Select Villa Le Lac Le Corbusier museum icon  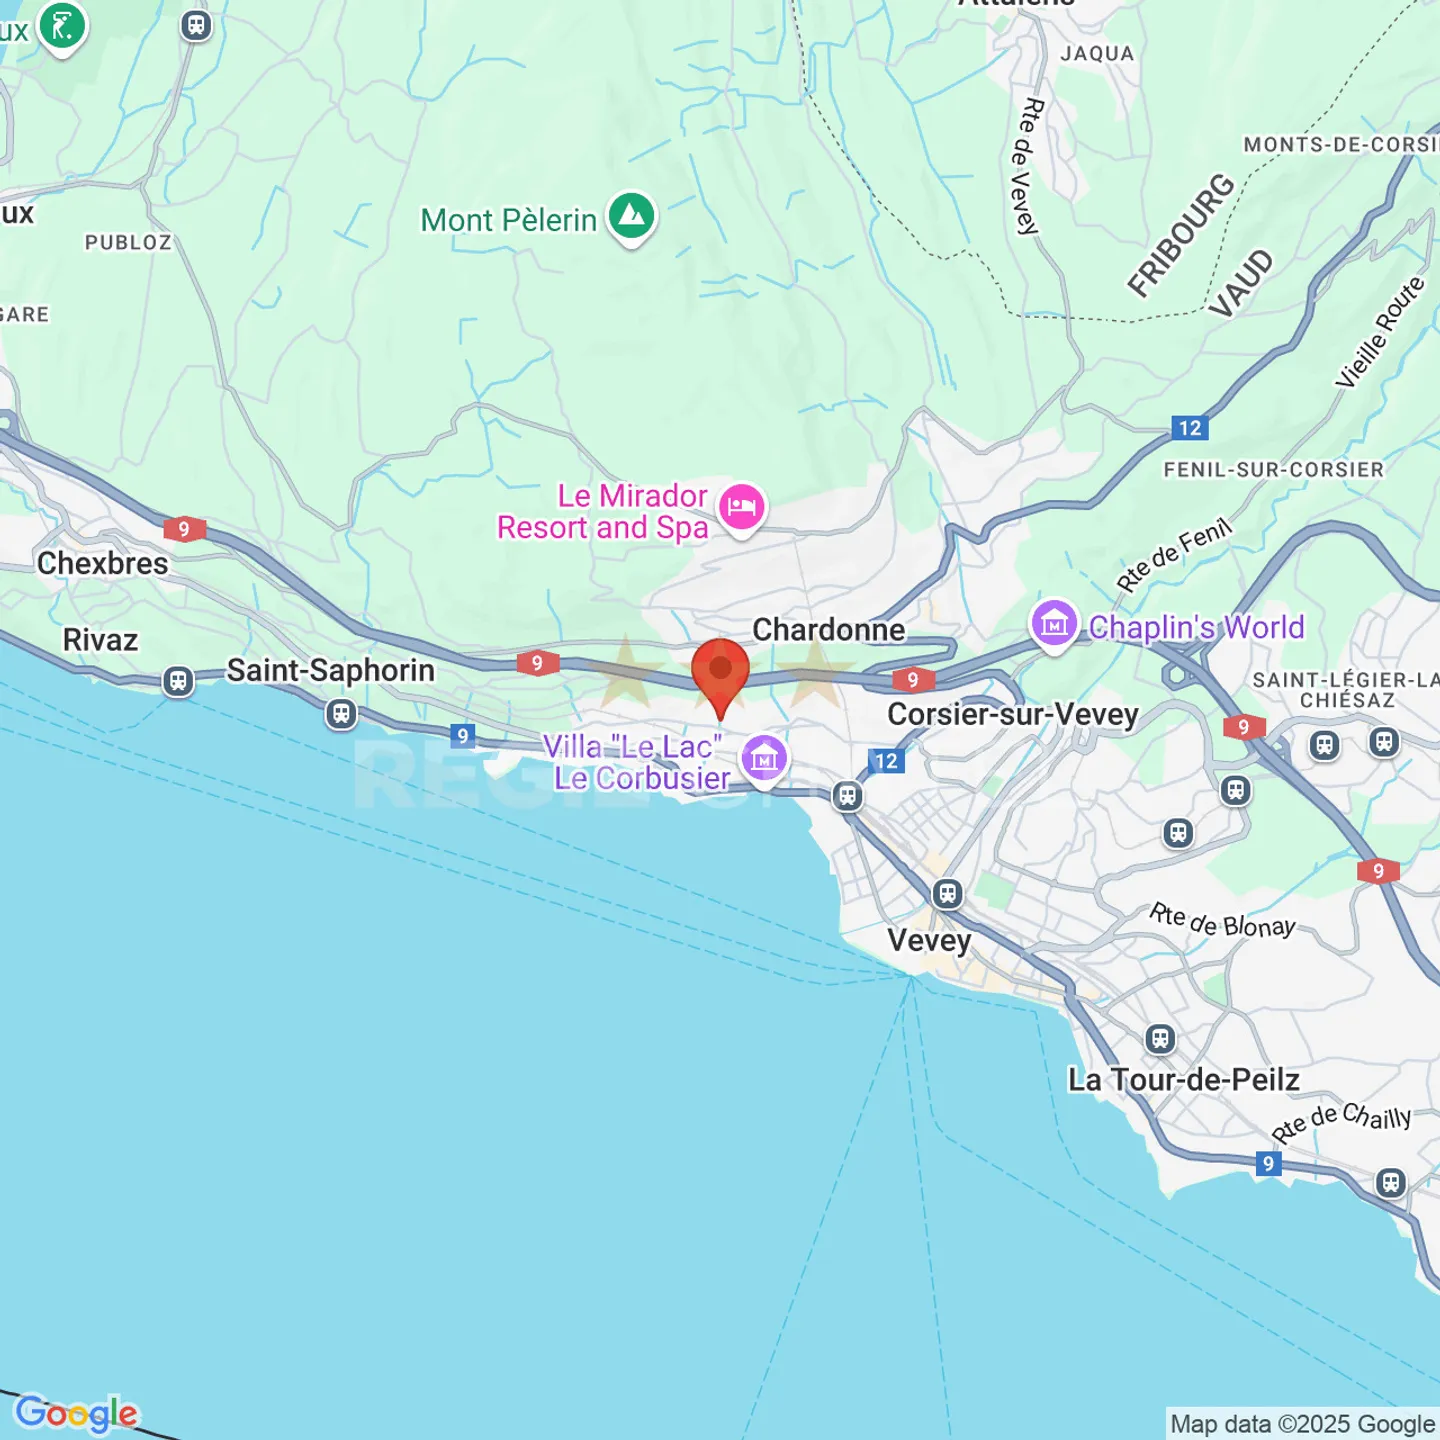[765, 759]
